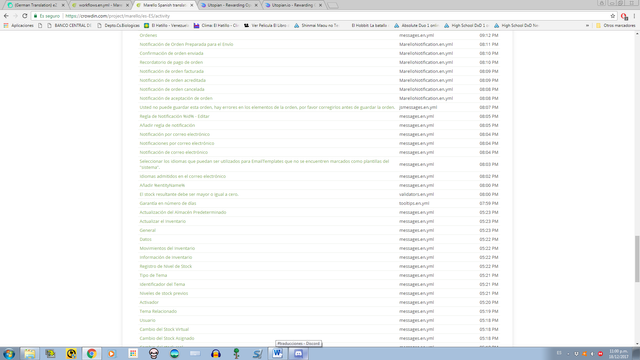Click the '07:59 PM' timestamp
Viewport: 640px width, 360px height.
489,203
